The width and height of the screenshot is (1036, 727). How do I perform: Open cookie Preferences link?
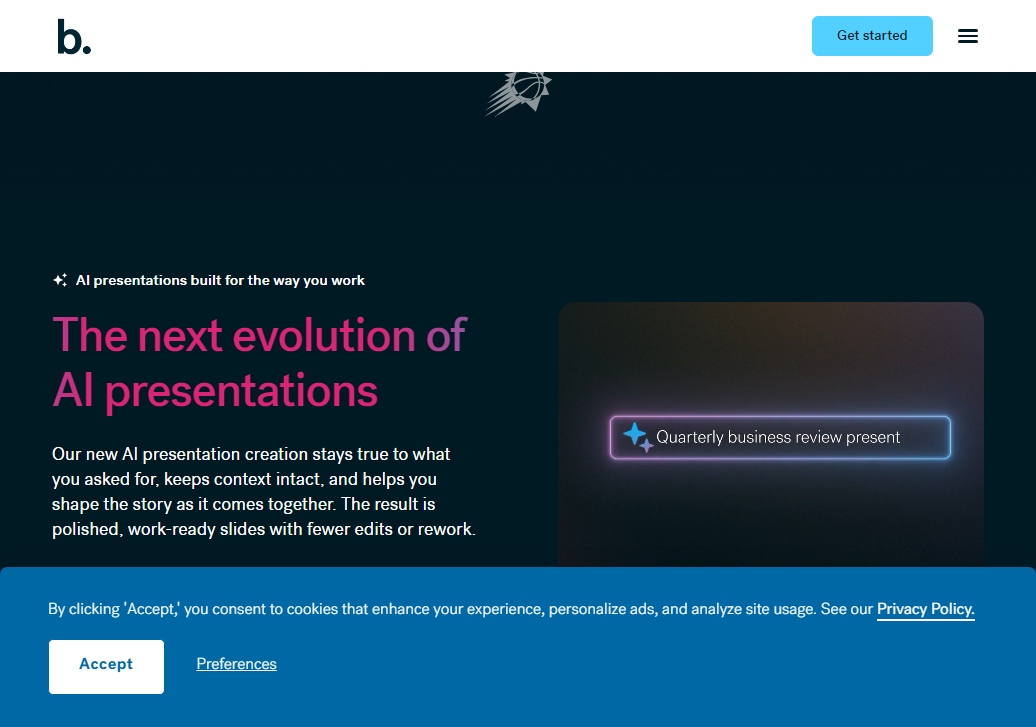pos(237,664)
